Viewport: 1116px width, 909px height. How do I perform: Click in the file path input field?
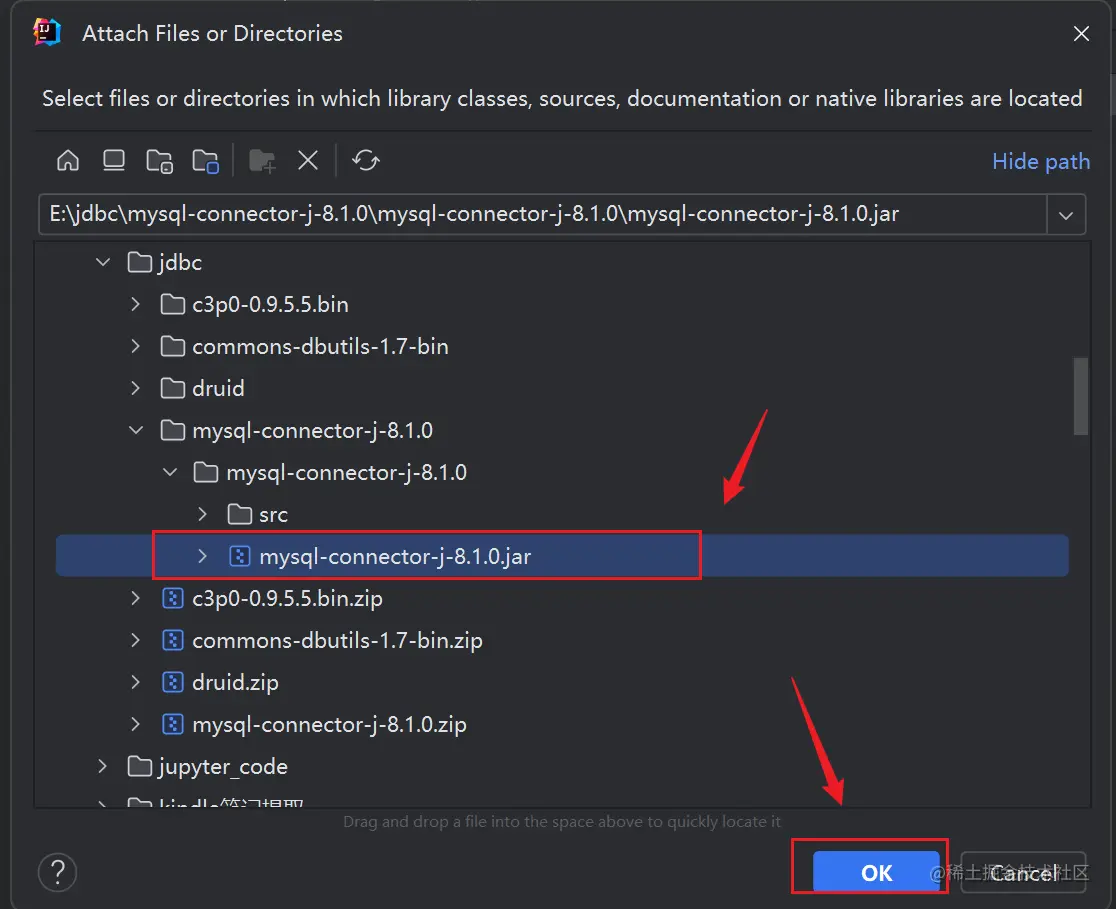pyautogui.click(x=542, y=214)
